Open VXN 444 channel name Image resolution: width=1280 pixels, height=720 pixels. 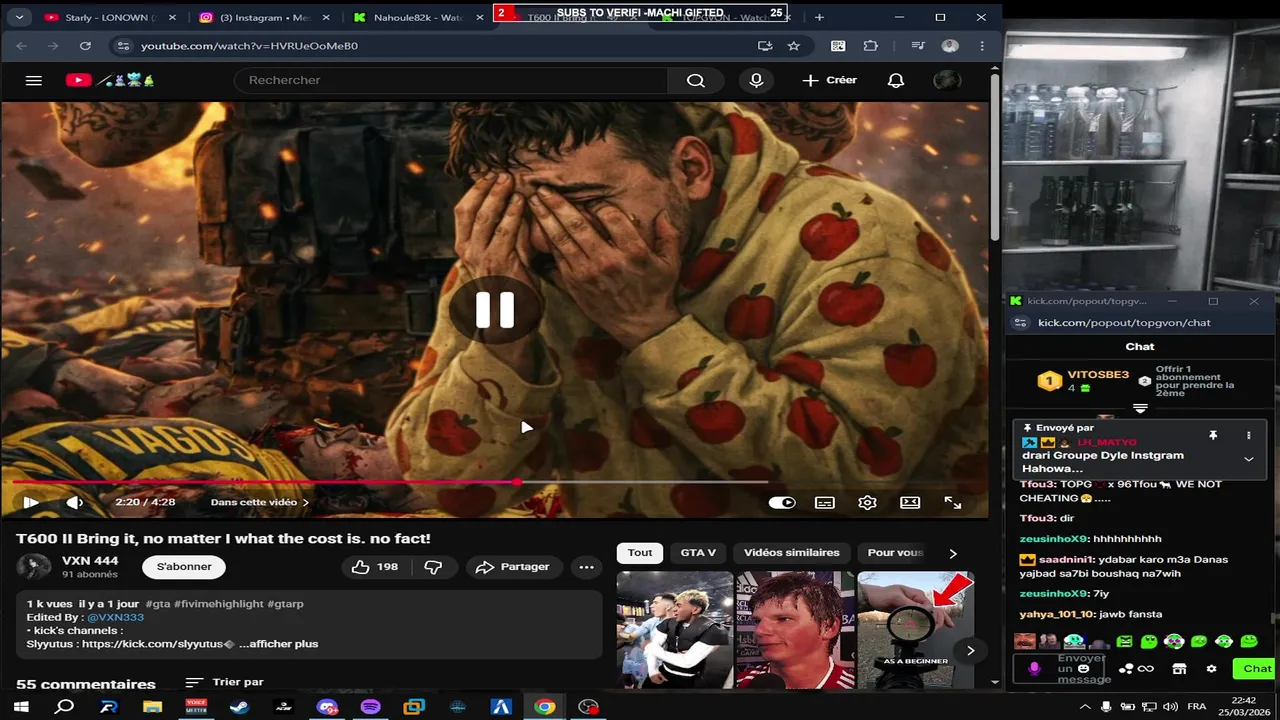[90, 561]
